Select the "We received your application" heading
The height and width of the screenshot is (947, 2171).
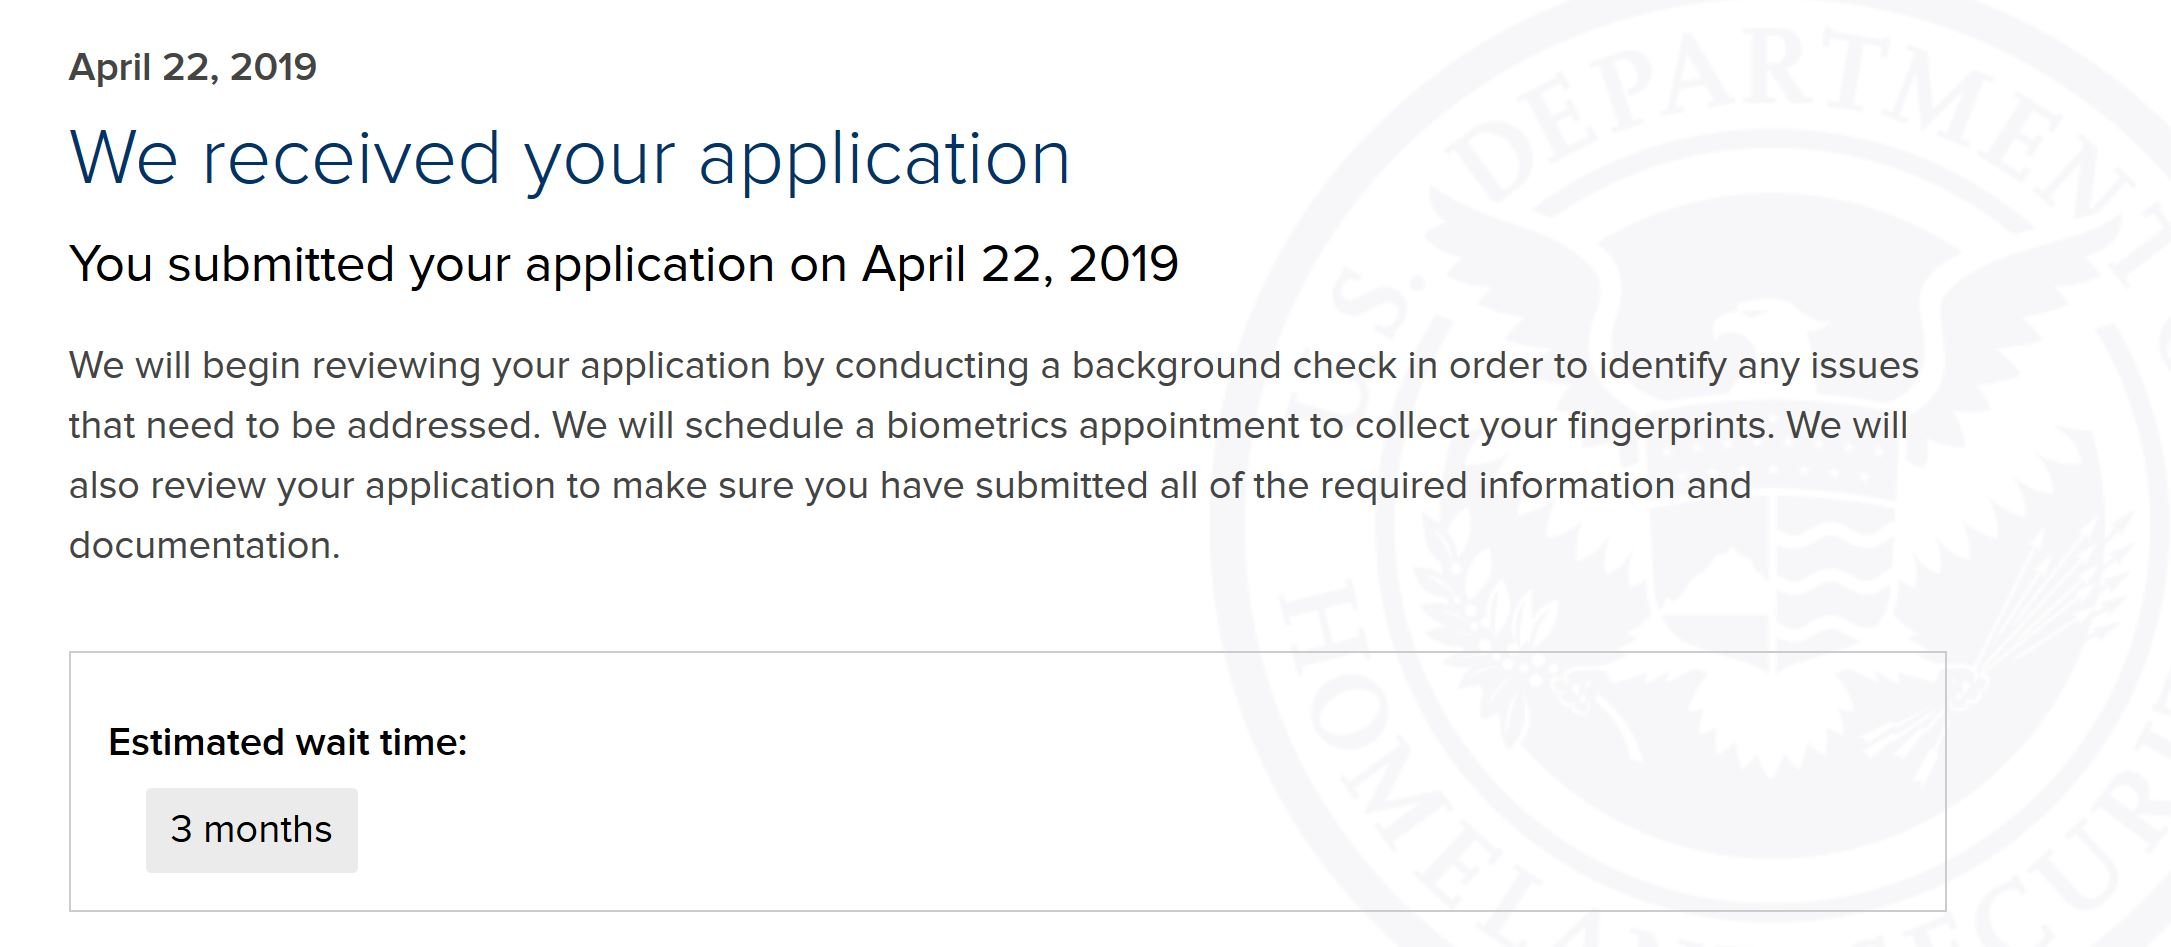[570, 158]
